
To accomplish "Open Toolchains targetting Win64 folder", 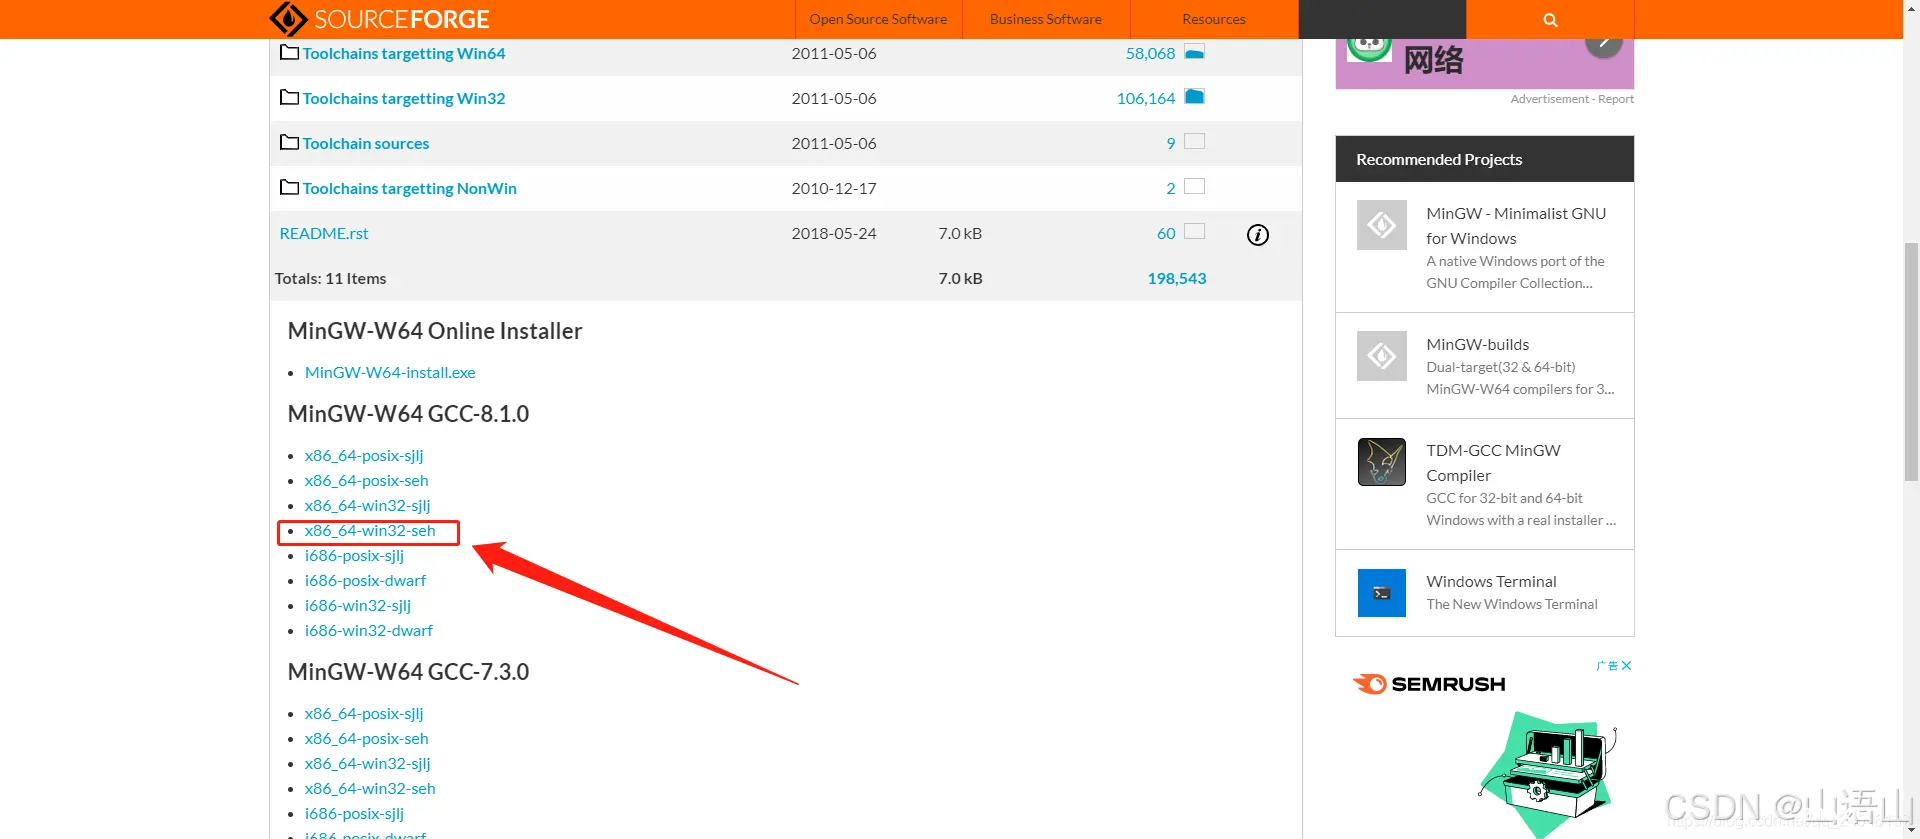I will click(404, 53).
